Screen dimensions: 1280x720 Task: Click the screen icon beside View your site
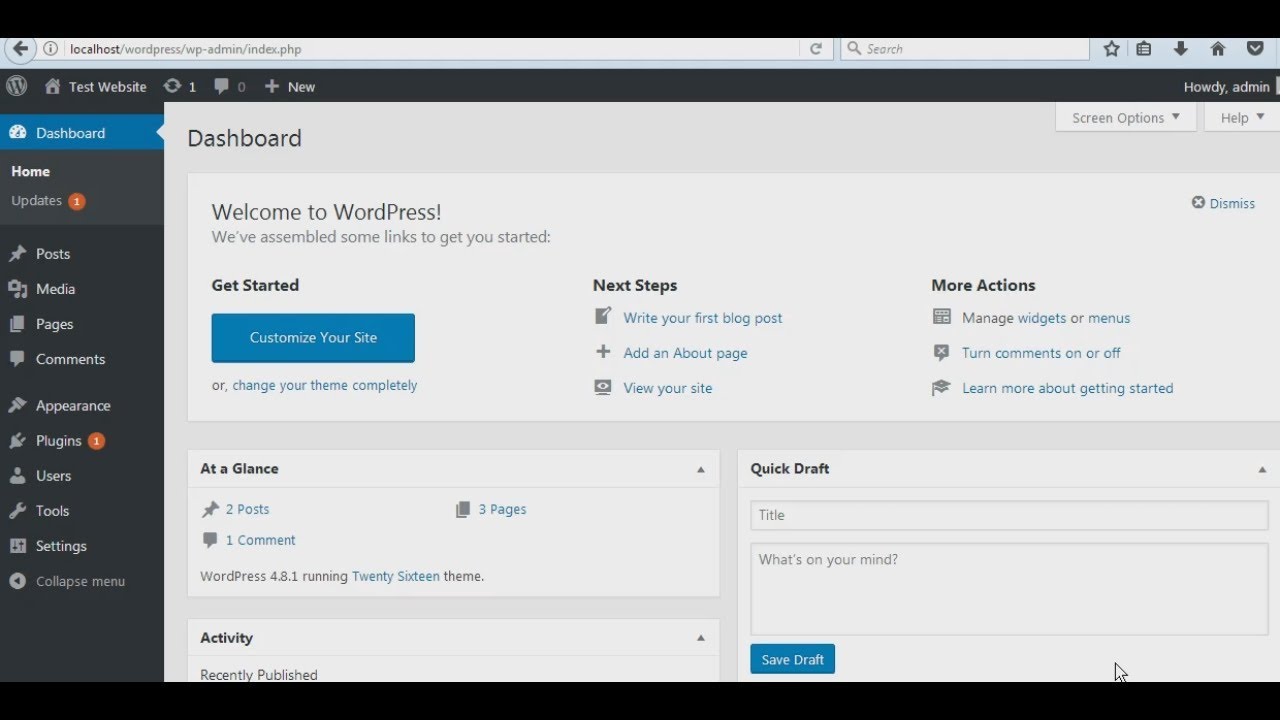coord(603,387)
